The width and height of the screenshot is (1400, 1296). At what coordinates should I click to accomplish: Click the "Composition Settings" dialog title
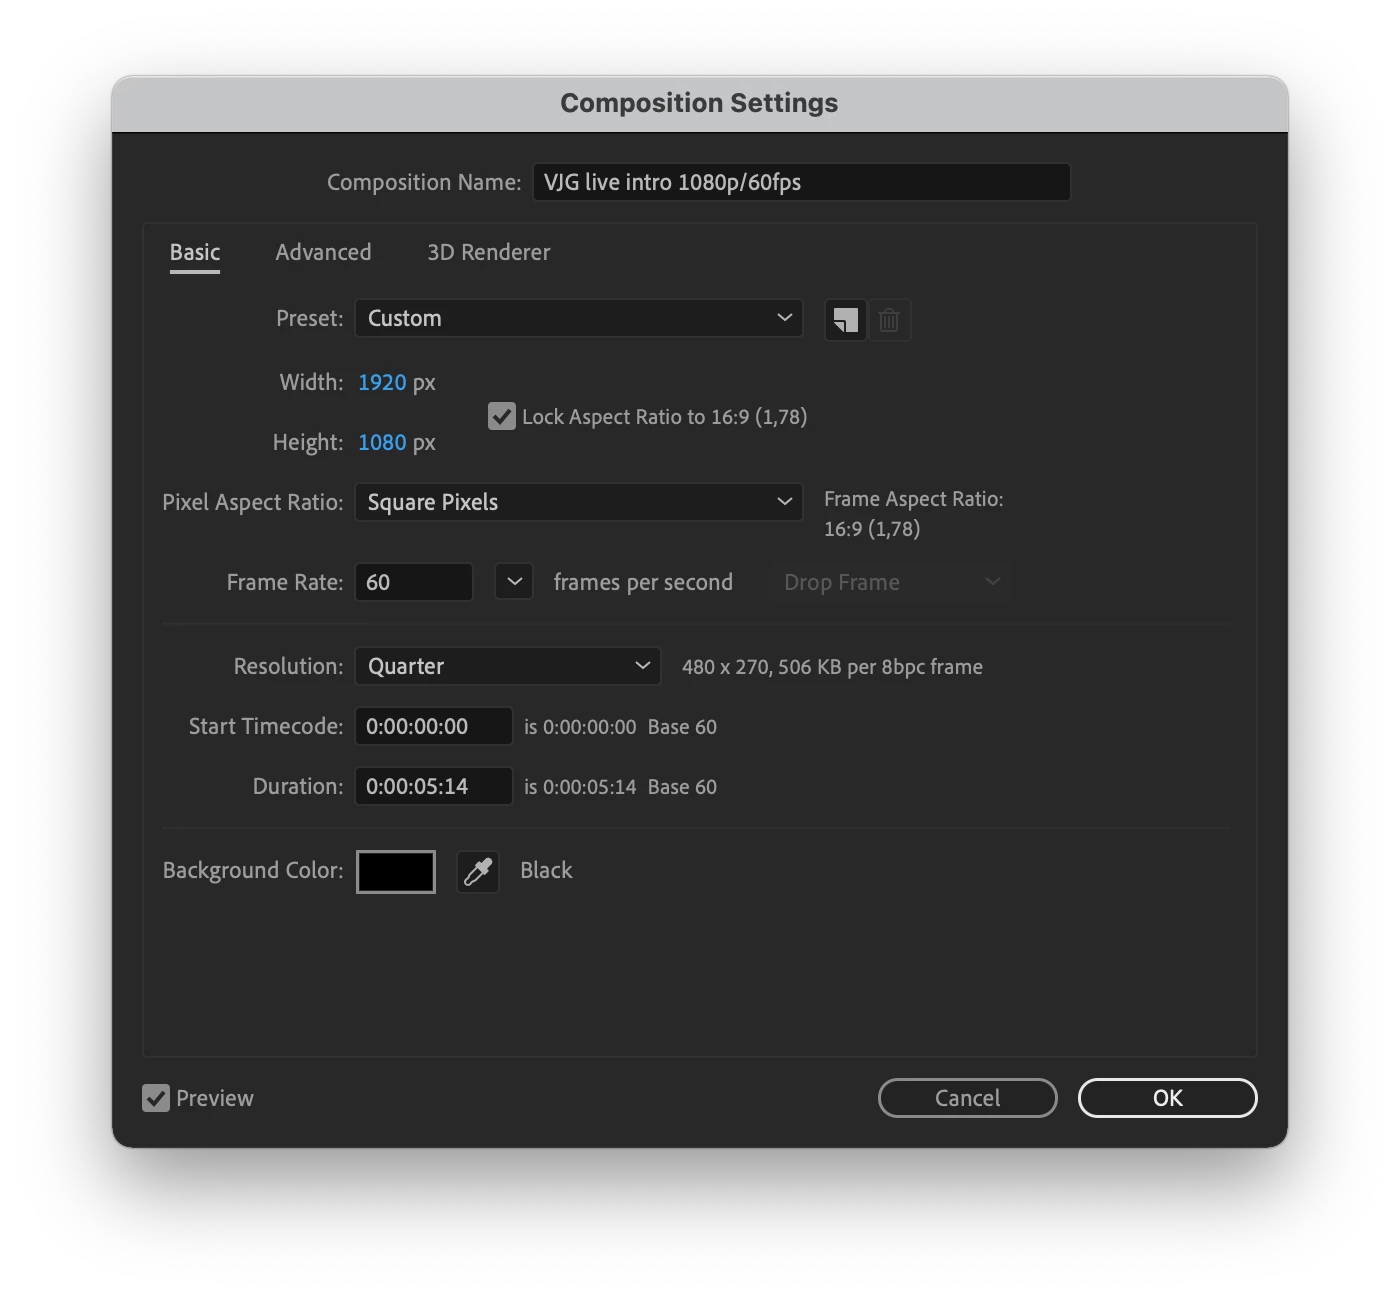(x=699, y=103)
